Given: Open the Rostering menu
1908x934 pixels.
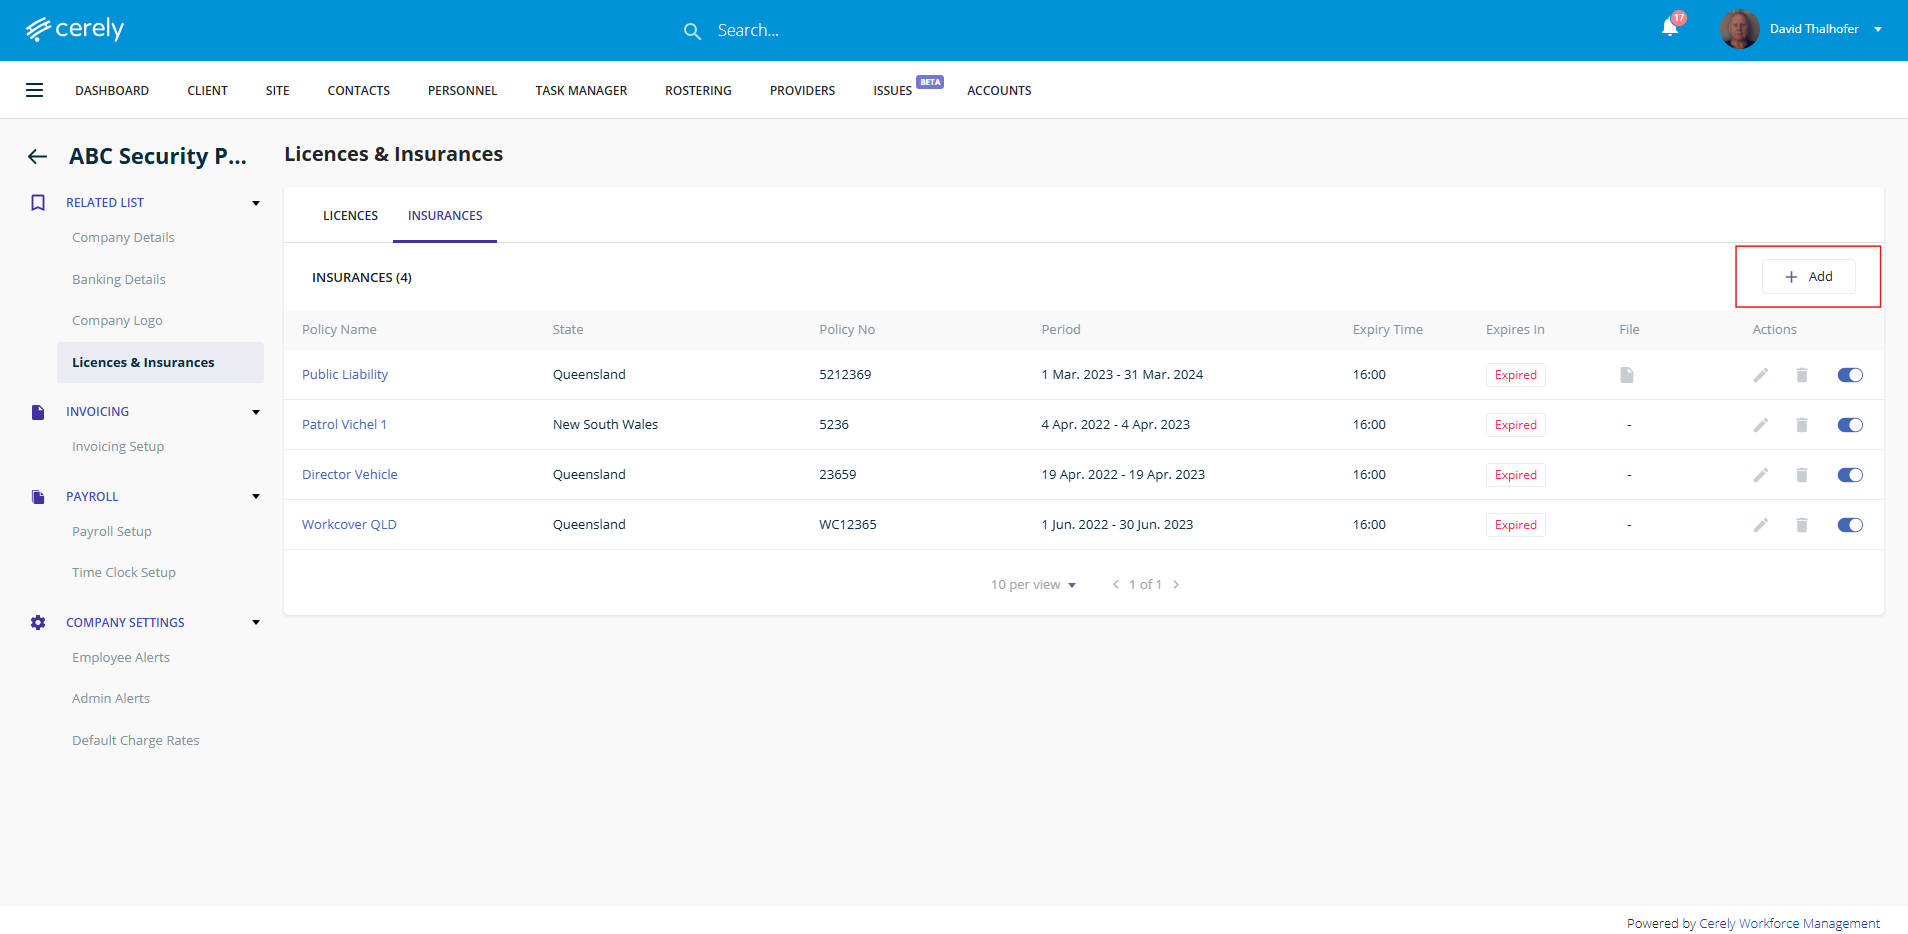Looking at the screenshot, I should tap(698, 91).
